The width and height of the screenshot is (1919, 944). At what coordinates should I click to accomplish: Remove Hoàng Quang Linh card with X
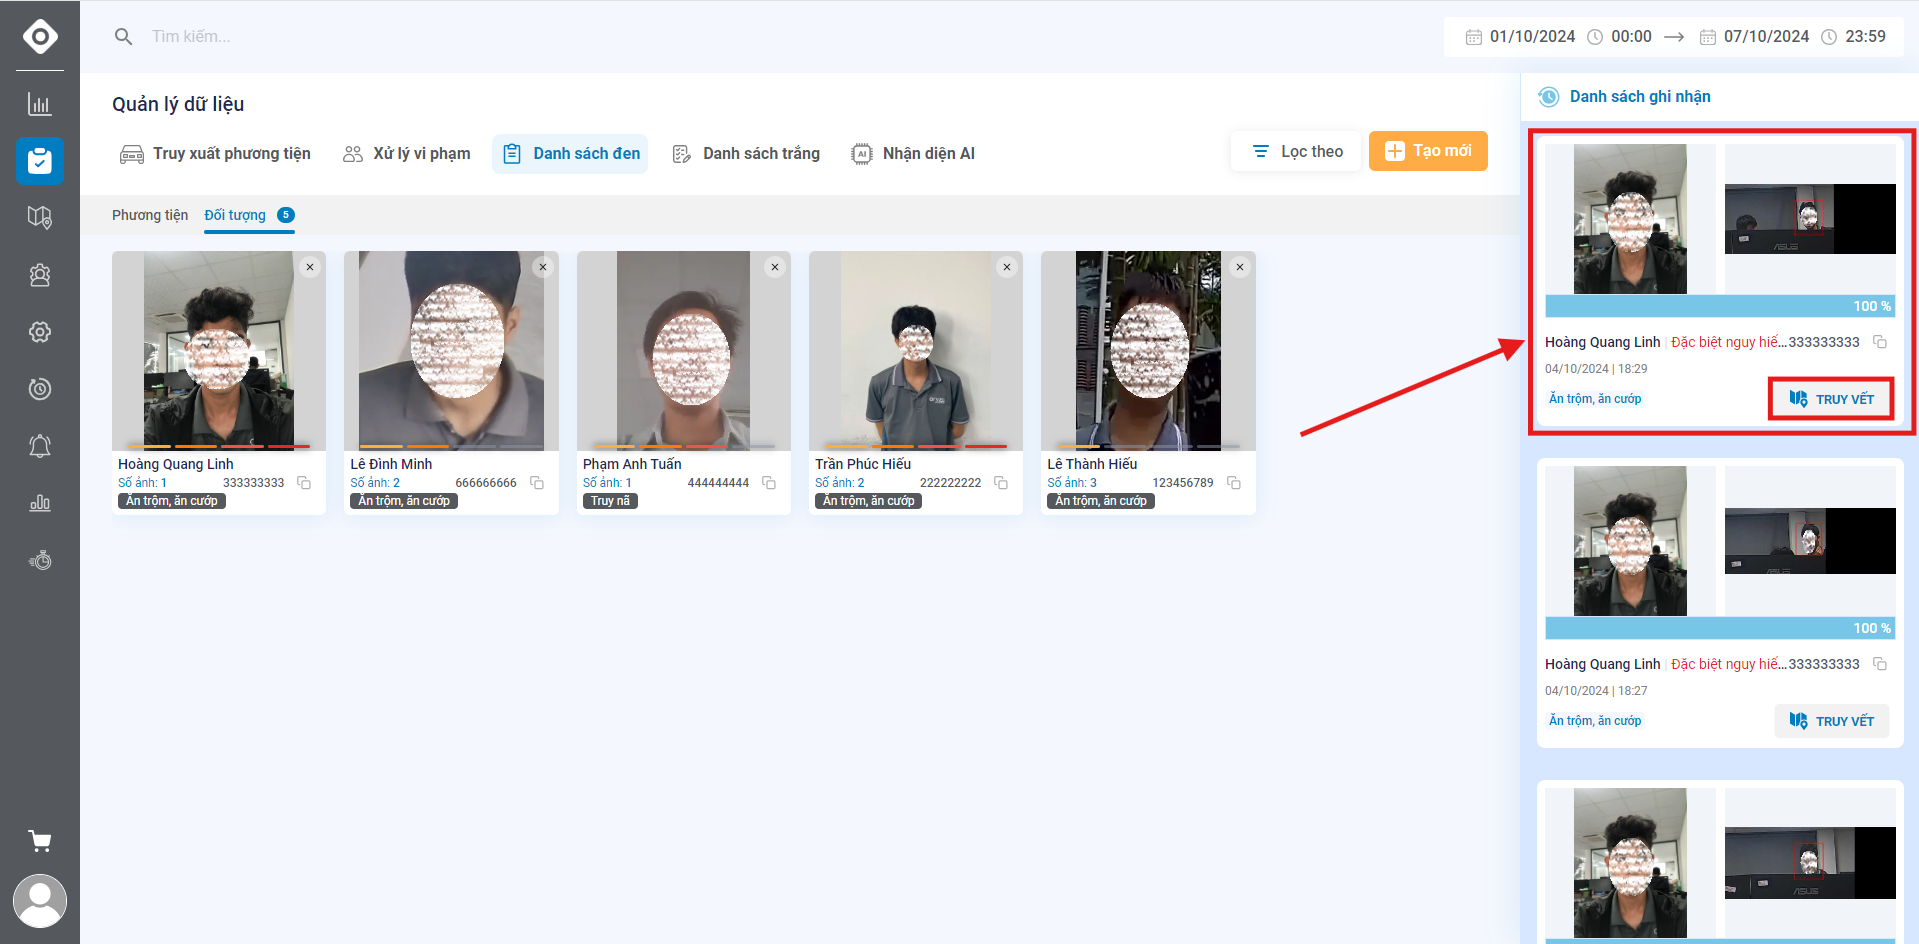(x=310, y=267)
